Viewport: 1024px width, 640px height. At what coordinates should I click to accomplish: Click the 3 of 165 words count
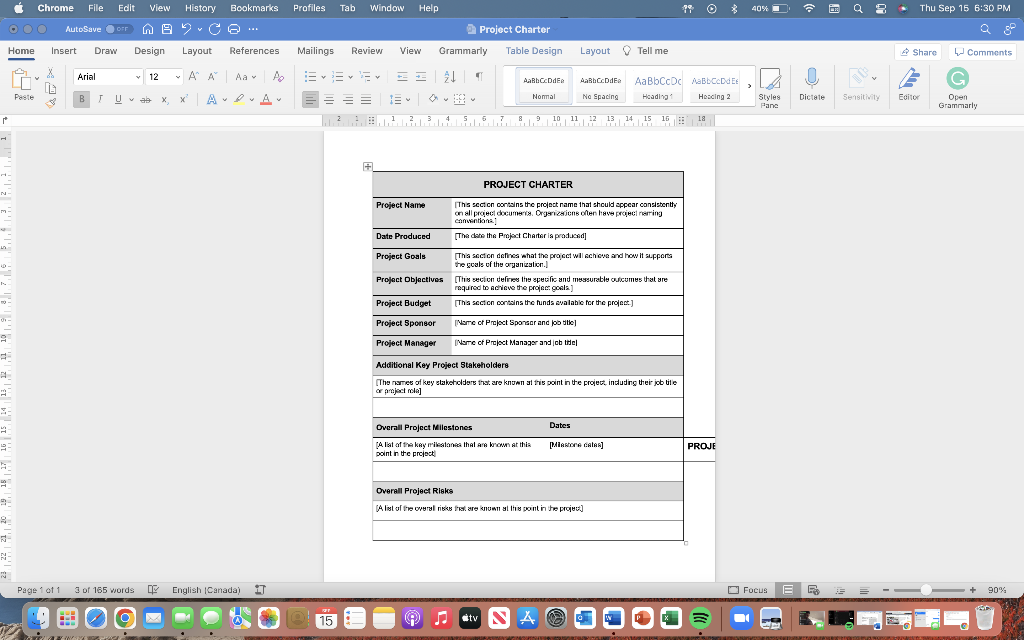point(104,590)
